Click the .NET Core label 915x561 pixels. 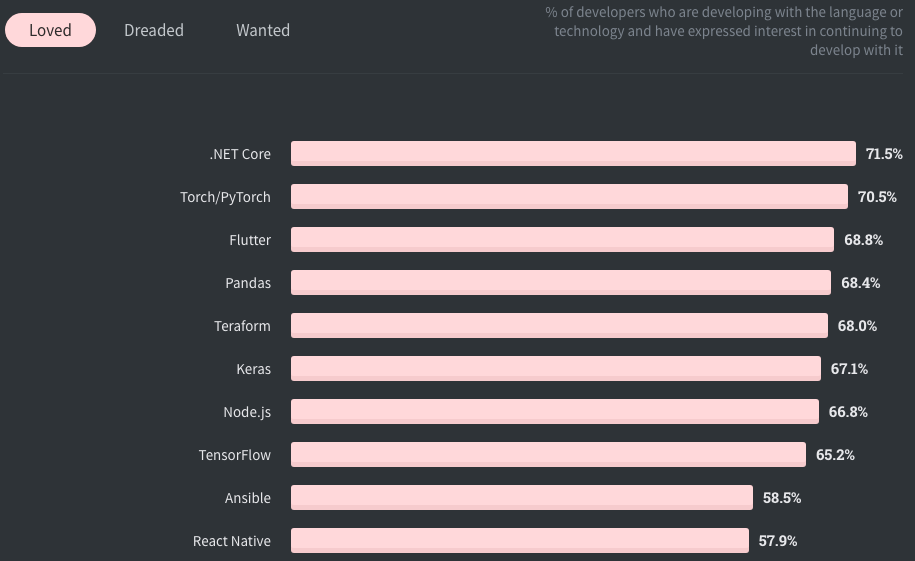[240, 154]
